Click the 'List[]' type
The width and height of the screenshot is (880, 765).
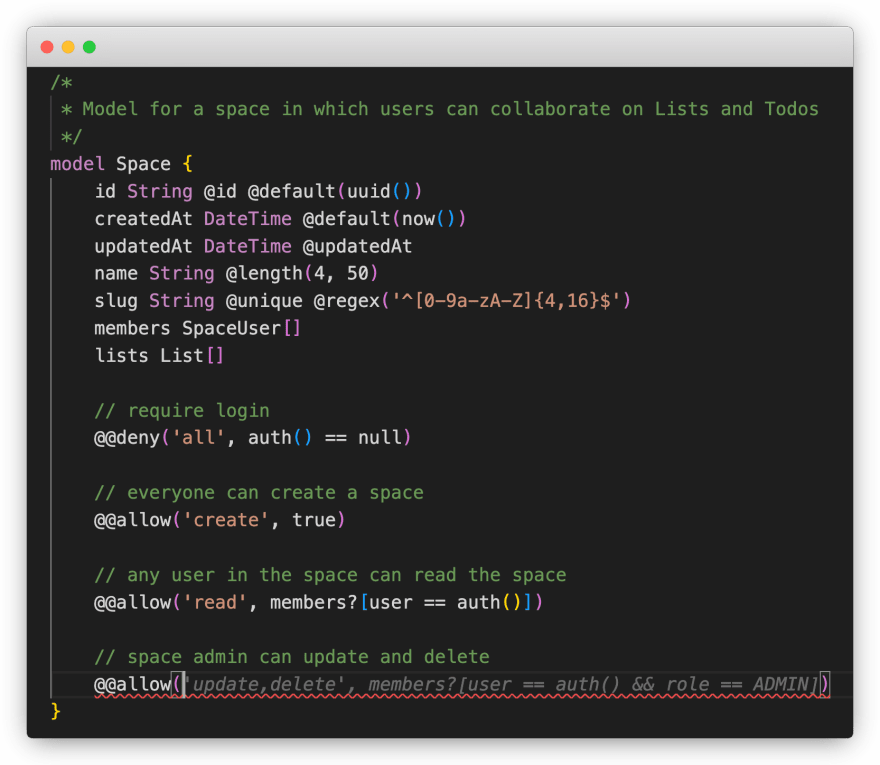point(192,356)
